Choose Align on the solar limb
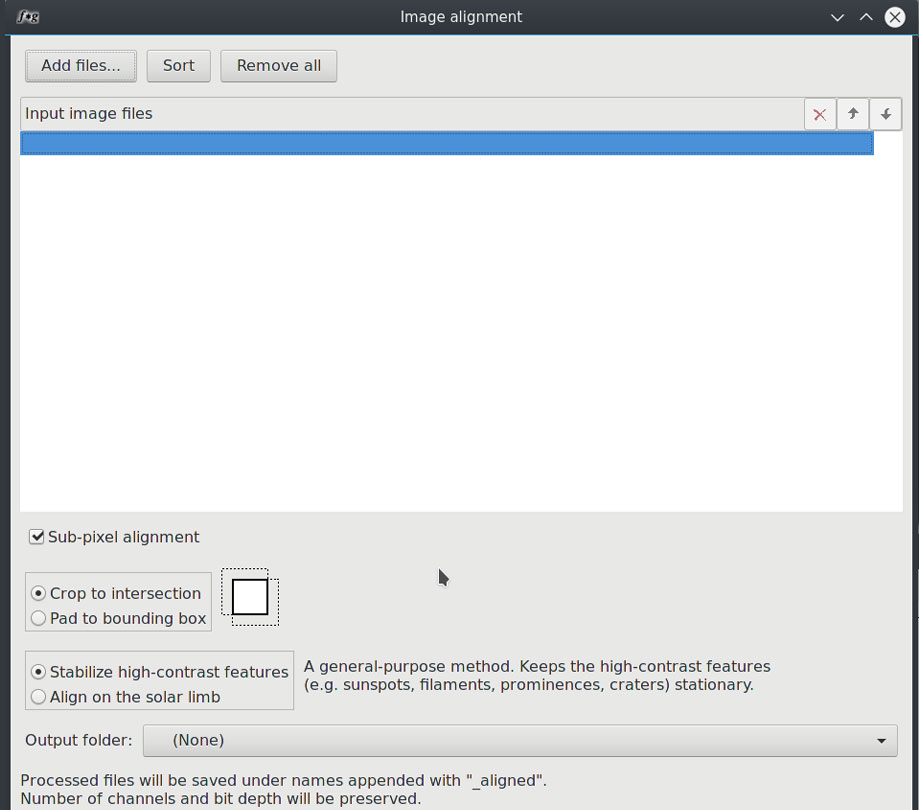This screenshot has height=810, width=919. pos(125,697)
